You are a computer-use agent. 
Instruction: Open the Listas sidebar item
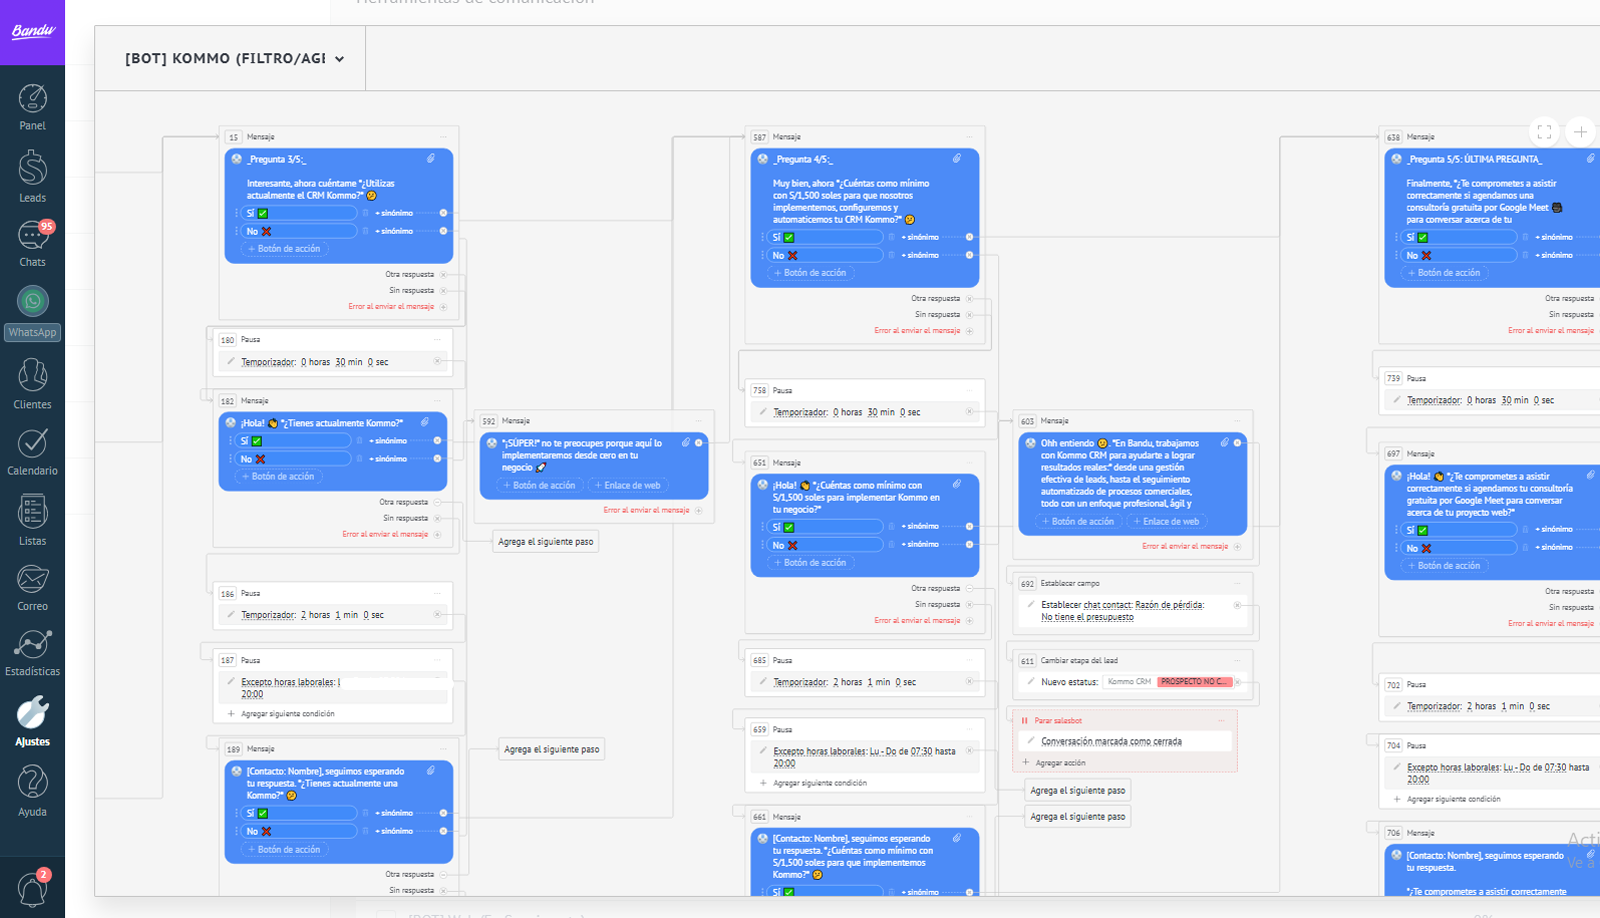coord(32,520)
